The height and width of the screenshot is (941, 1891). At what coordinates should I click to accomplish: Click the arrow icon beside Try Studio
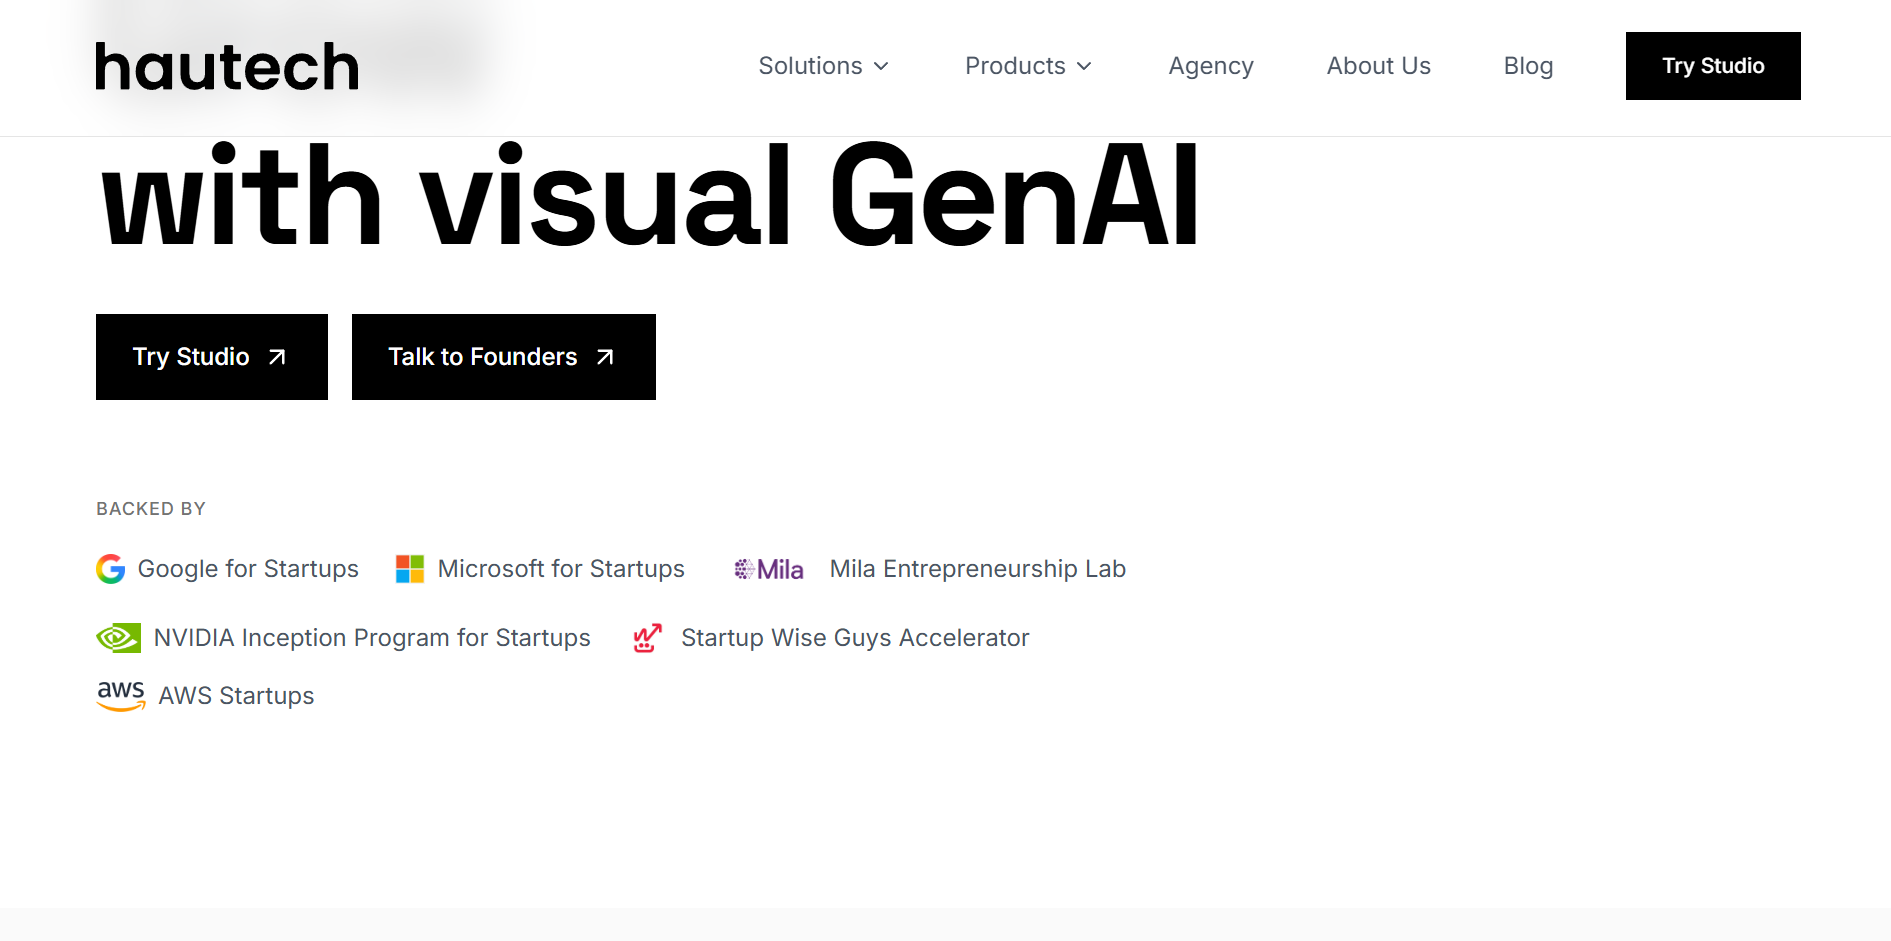click(277, 357)
